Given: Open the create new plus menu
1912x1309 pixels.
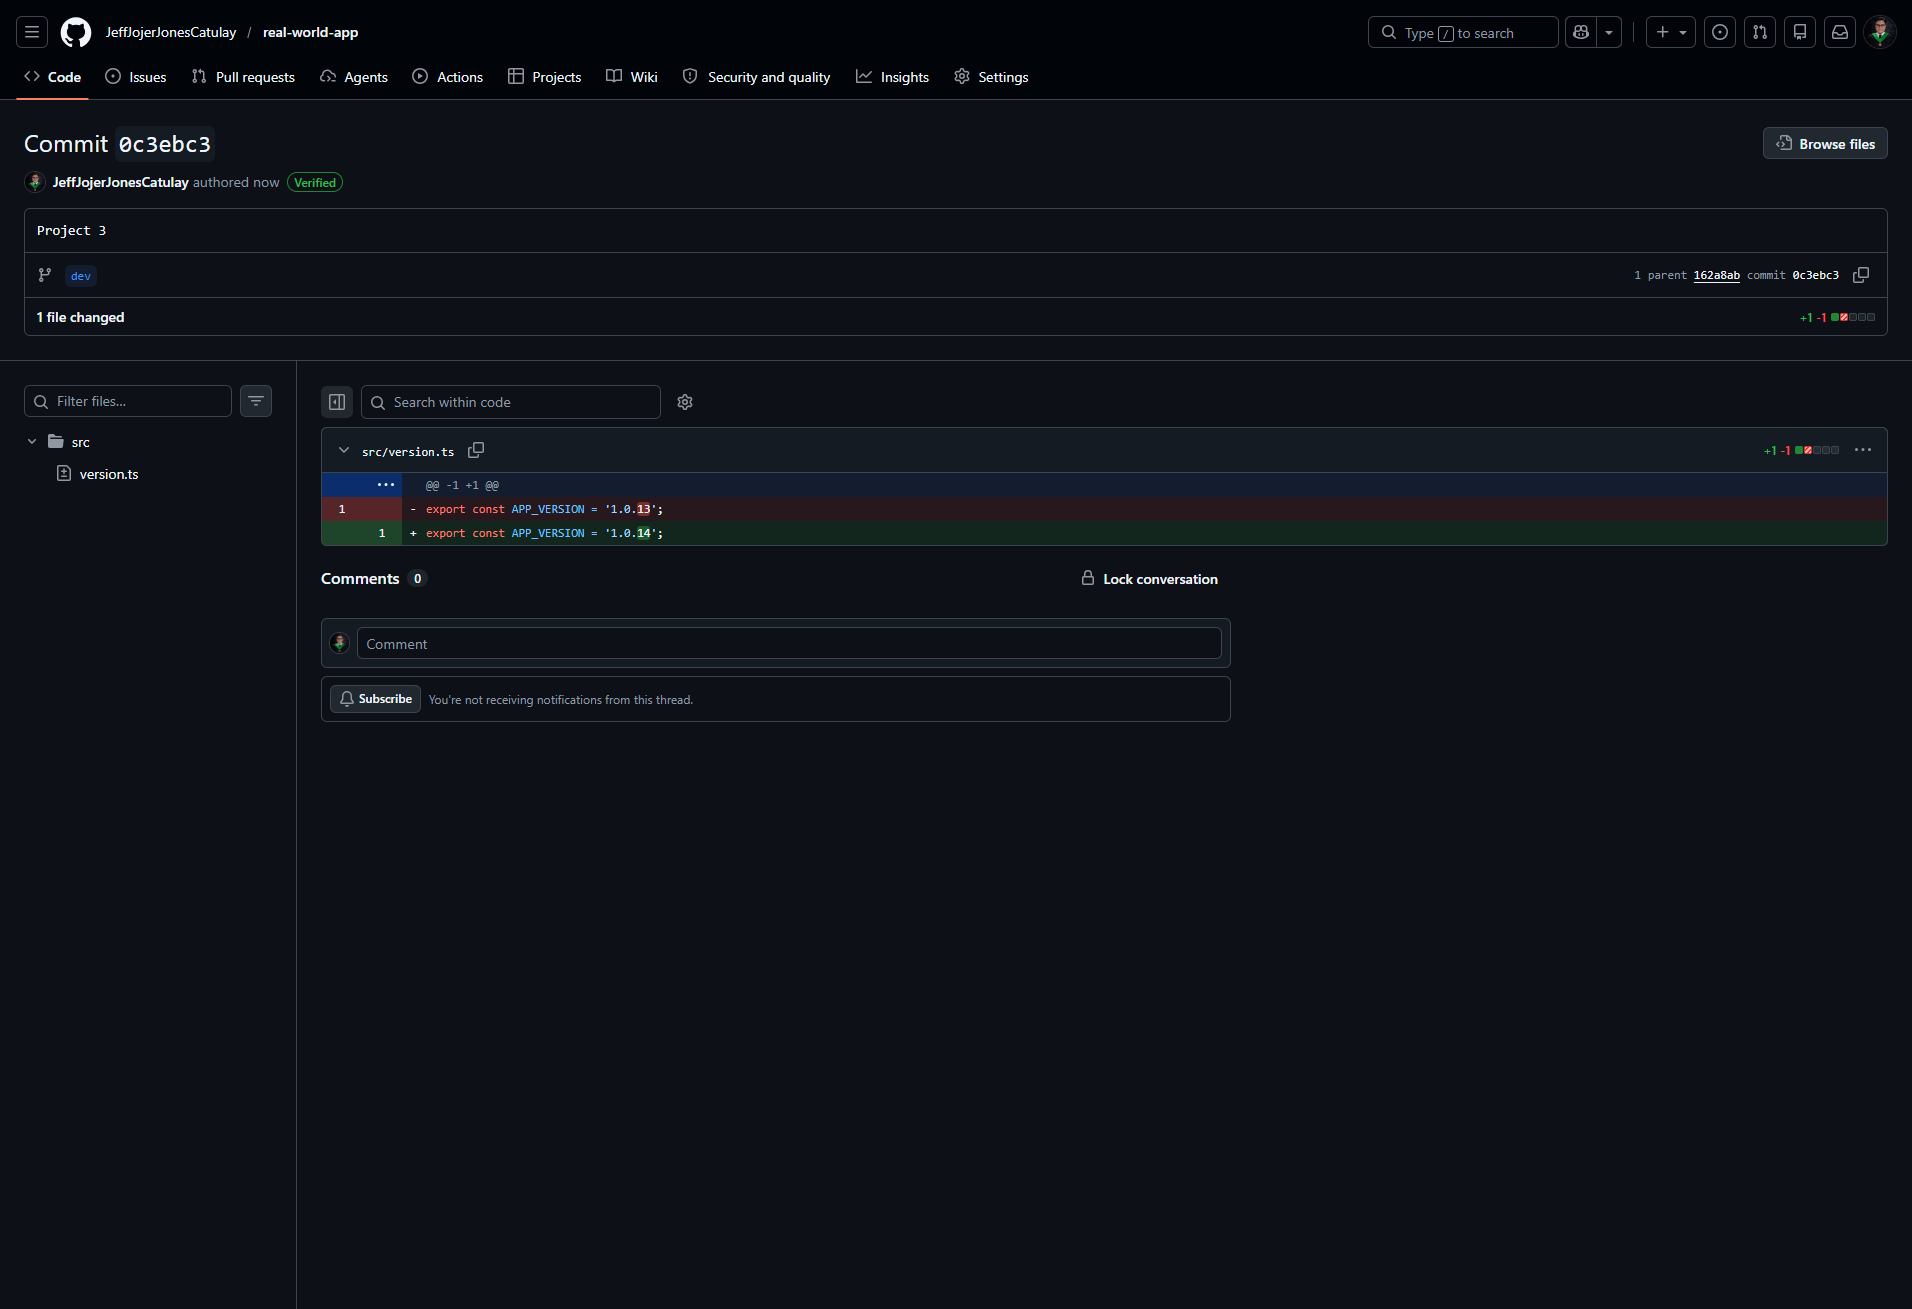Looking at the screenshot, I should click(x=1671, y=32).
